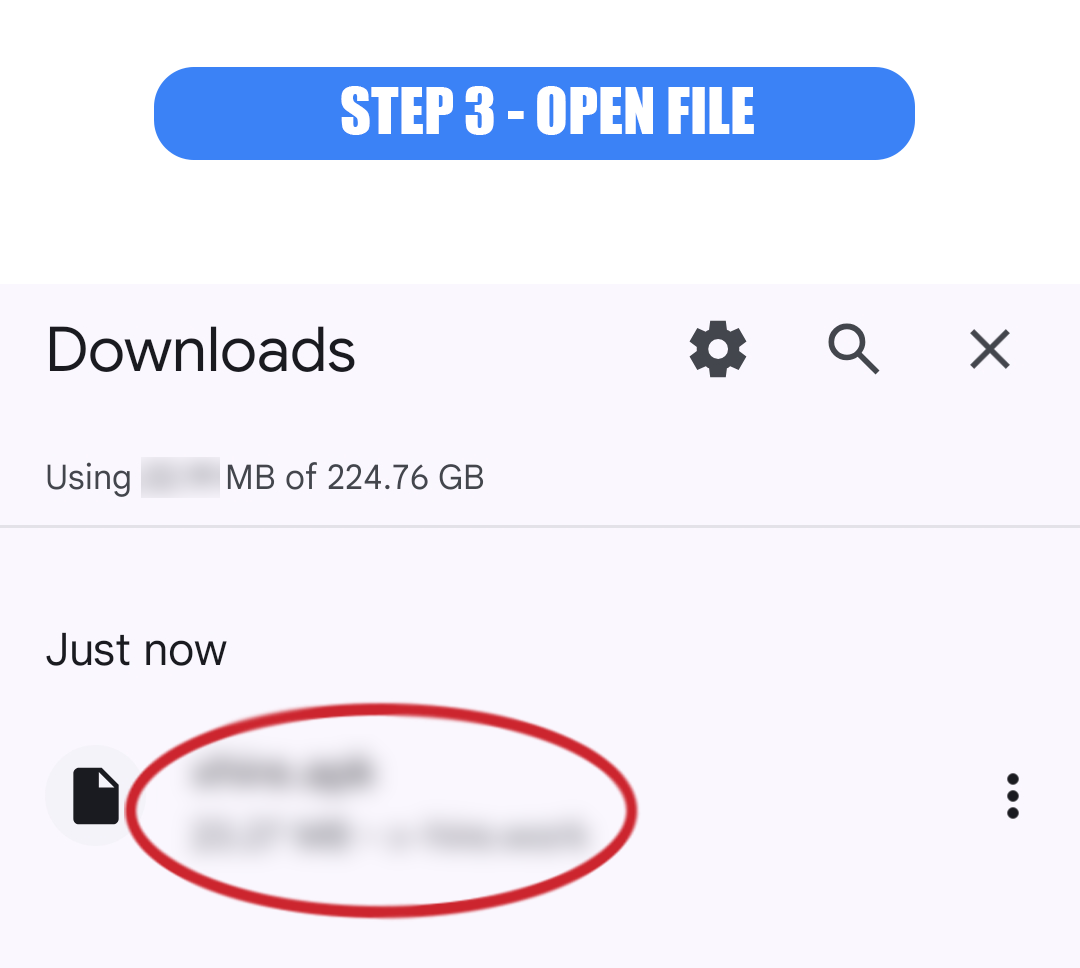The image size is (1080, 968).
Task: Open the three-dot menu for the downloaded file
Action: pos(1012,796)
